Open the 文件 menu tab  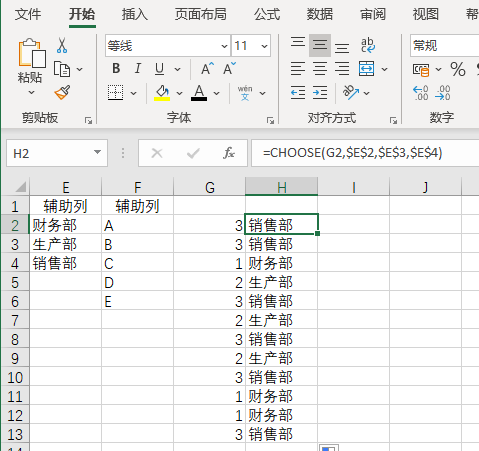tap(28, 14)
